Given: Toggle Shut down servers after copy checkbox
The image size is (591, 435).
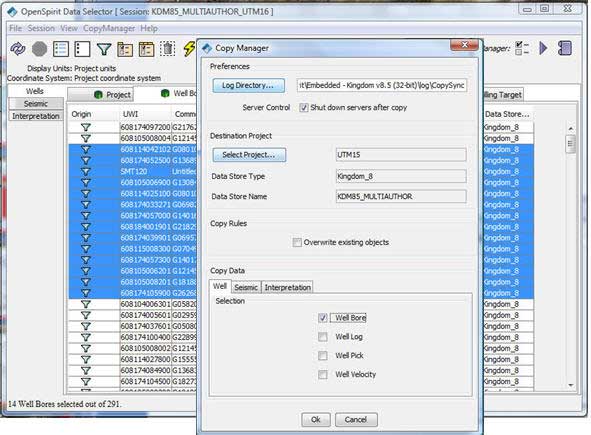Looking at the screenshot, I should click(x=303, y=108).
